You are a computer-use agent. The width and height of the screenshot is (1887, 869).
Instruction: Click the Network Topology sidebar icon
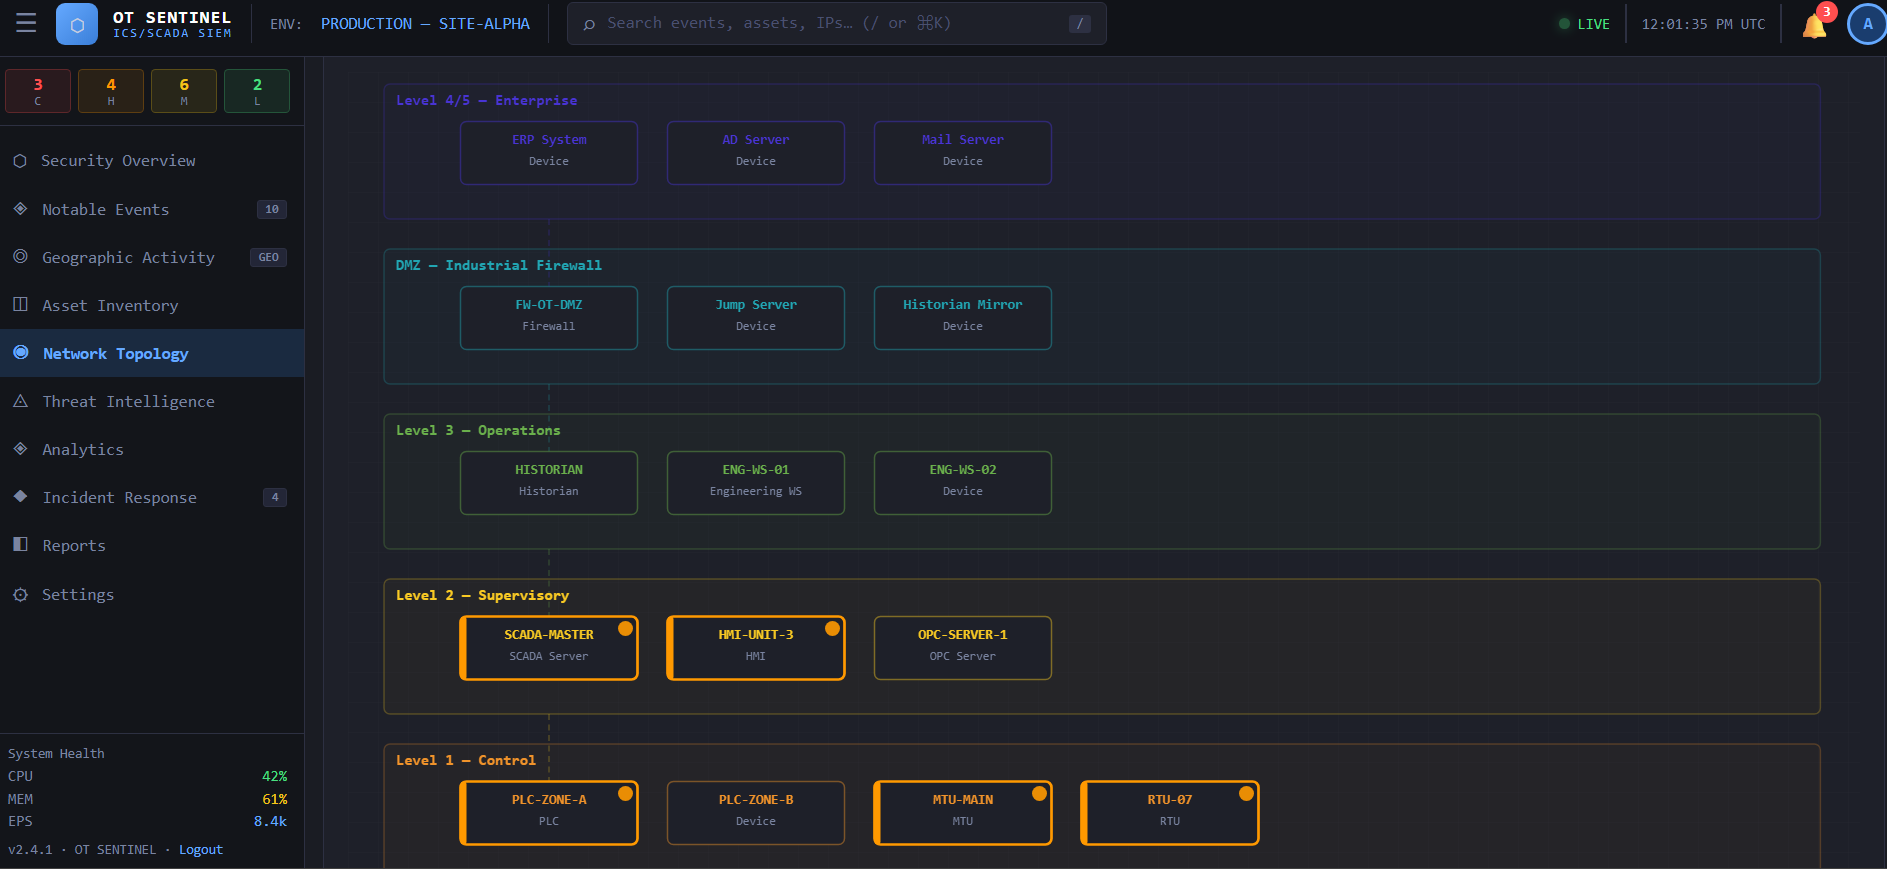pyautogui.click(x=21, y=353)
